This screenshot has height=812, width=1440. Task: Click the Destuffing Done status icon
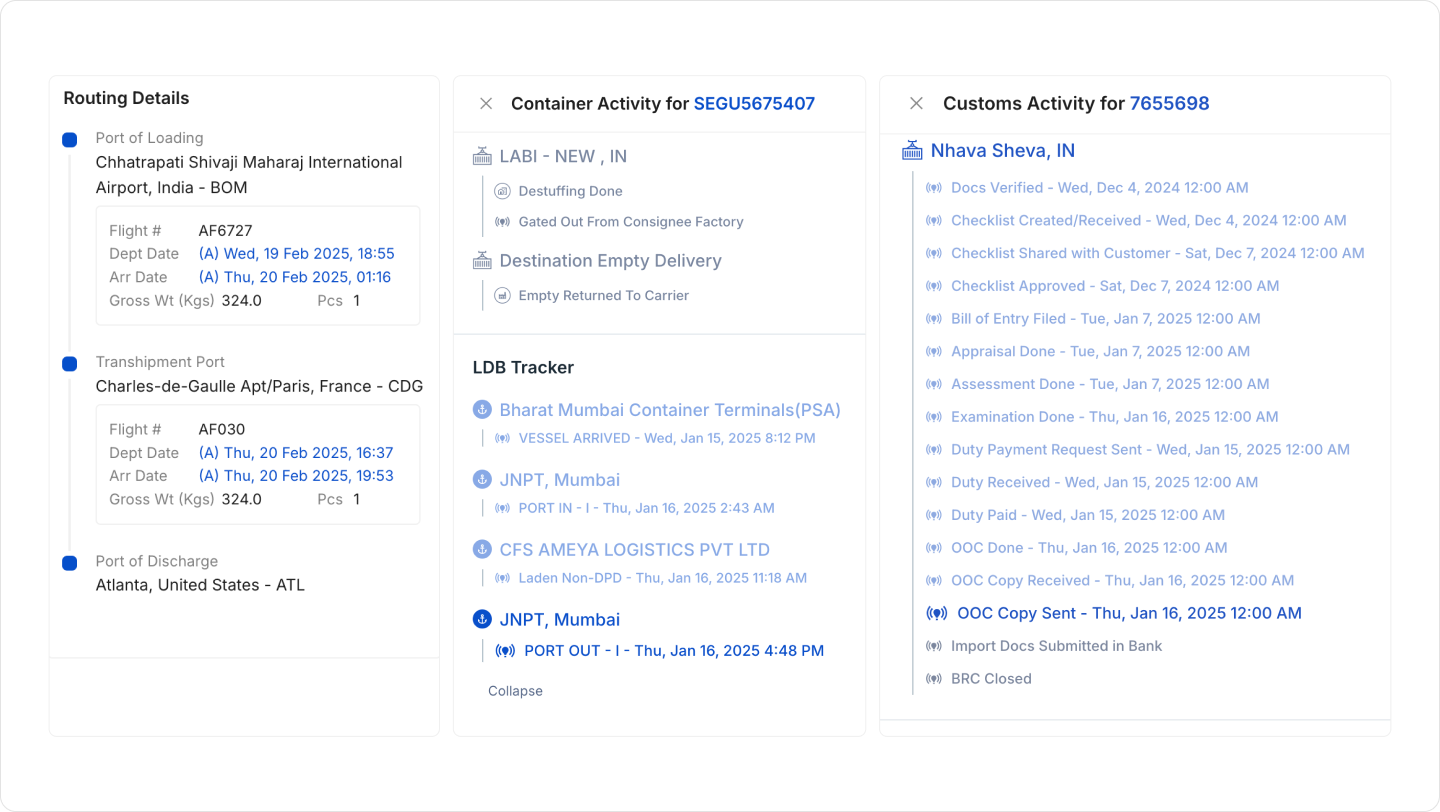(502, 191)
